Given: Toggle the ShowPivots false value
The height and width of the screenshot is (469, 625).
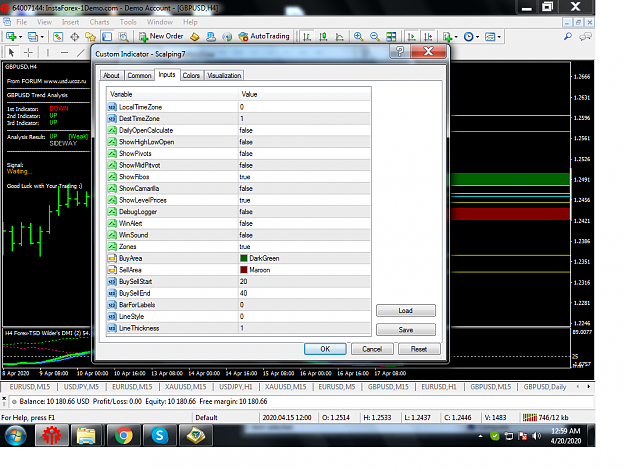Looking at the screenshot, I should coord(305,153).
